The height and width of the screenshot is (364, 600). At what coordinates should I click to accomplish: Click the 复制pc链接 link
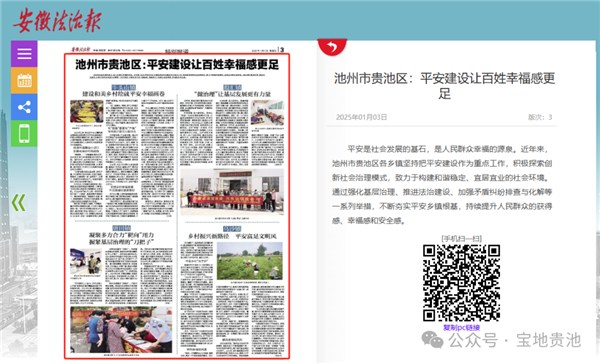tap(461, 328)
